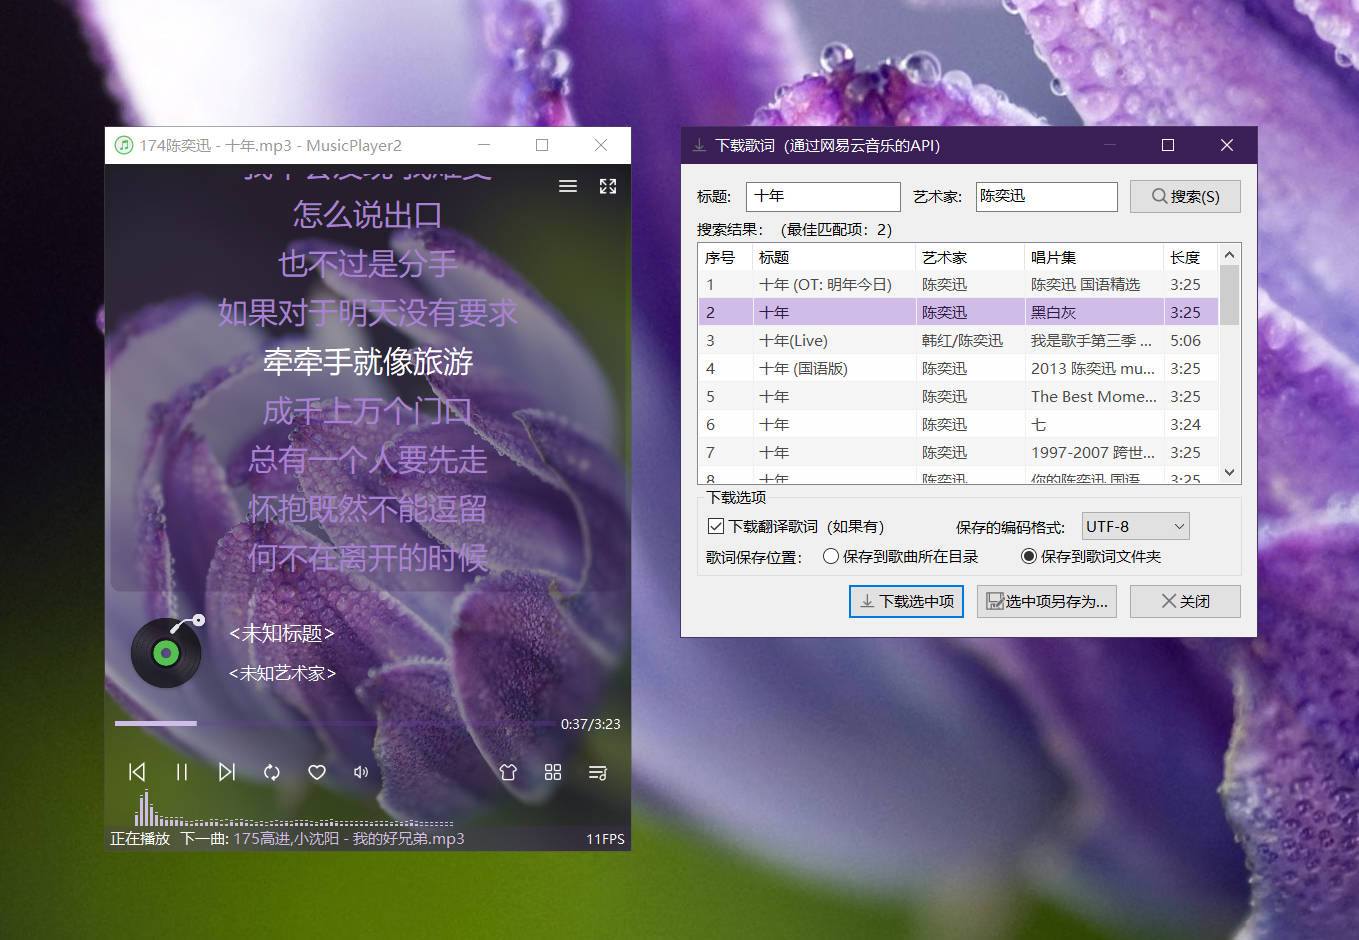Screen dimensions: 1359x940
Task: Toggle 下载翻译歌词 checkbox
Action: point(716,526)
